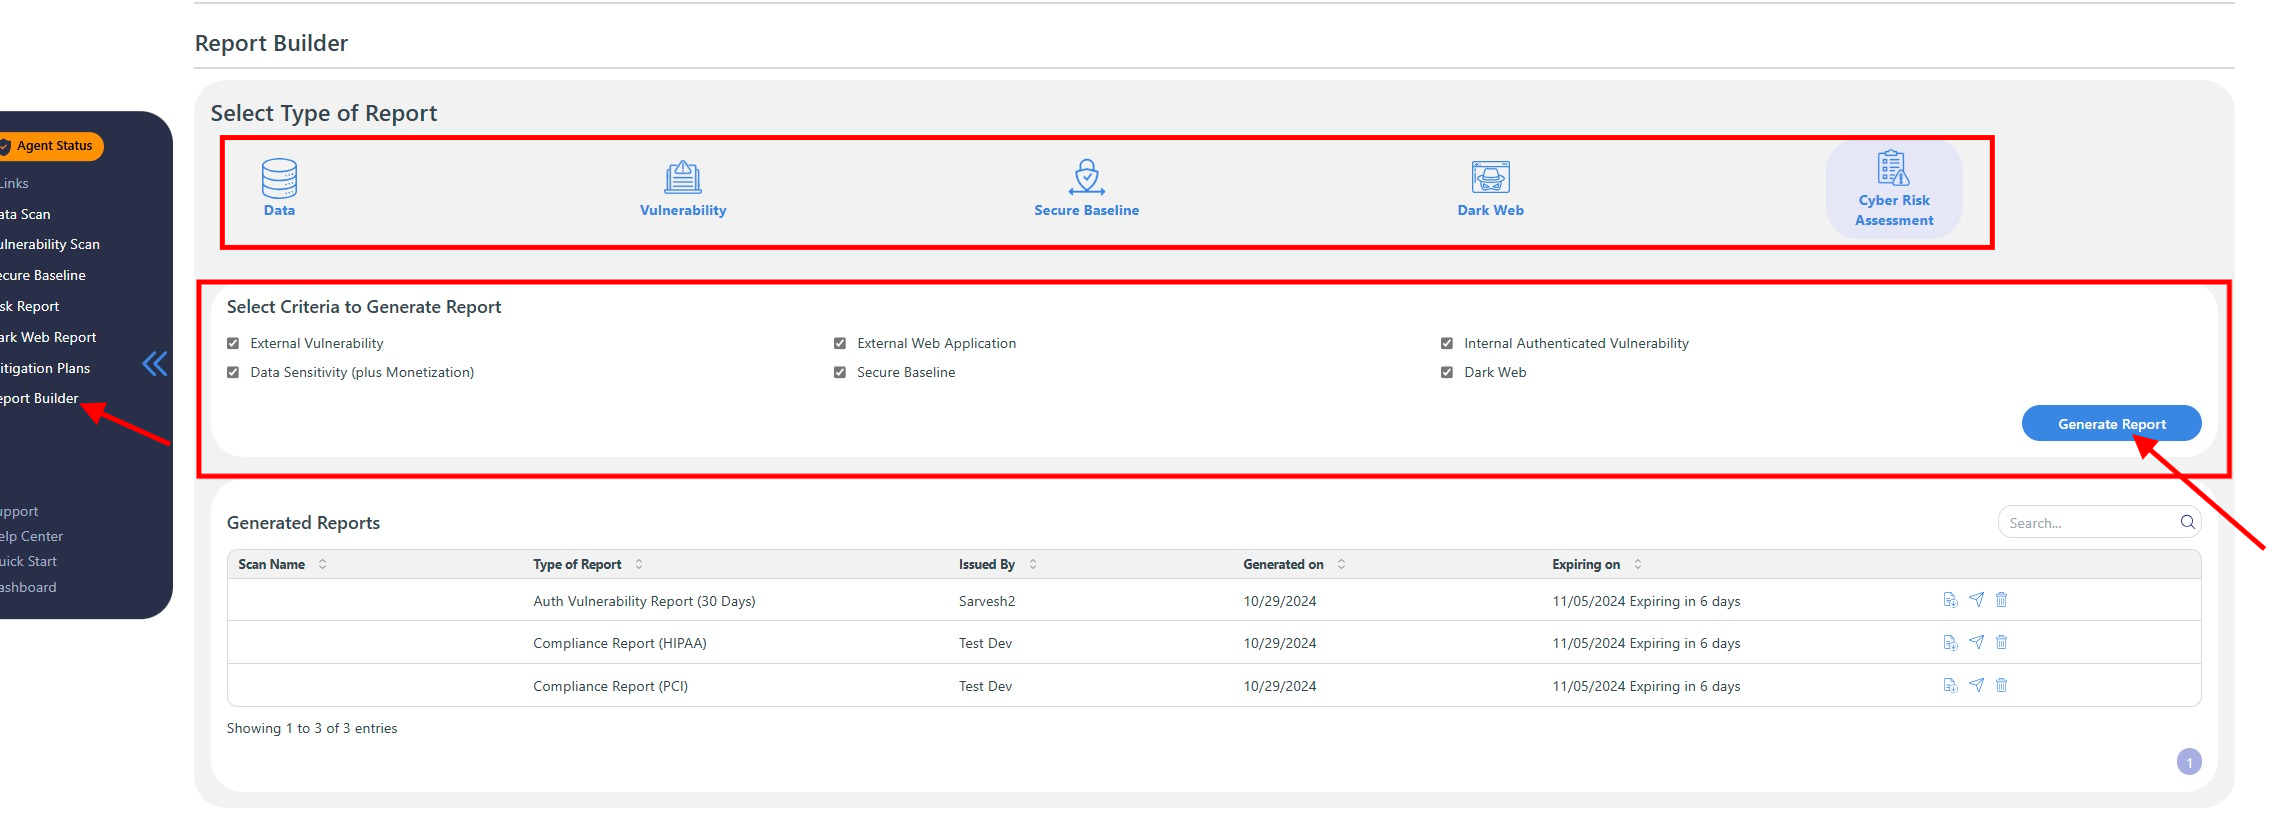2287x821 pixels.
Task: Delete the Compliance Report (PCI)
Action: [x=2001, y=685]
